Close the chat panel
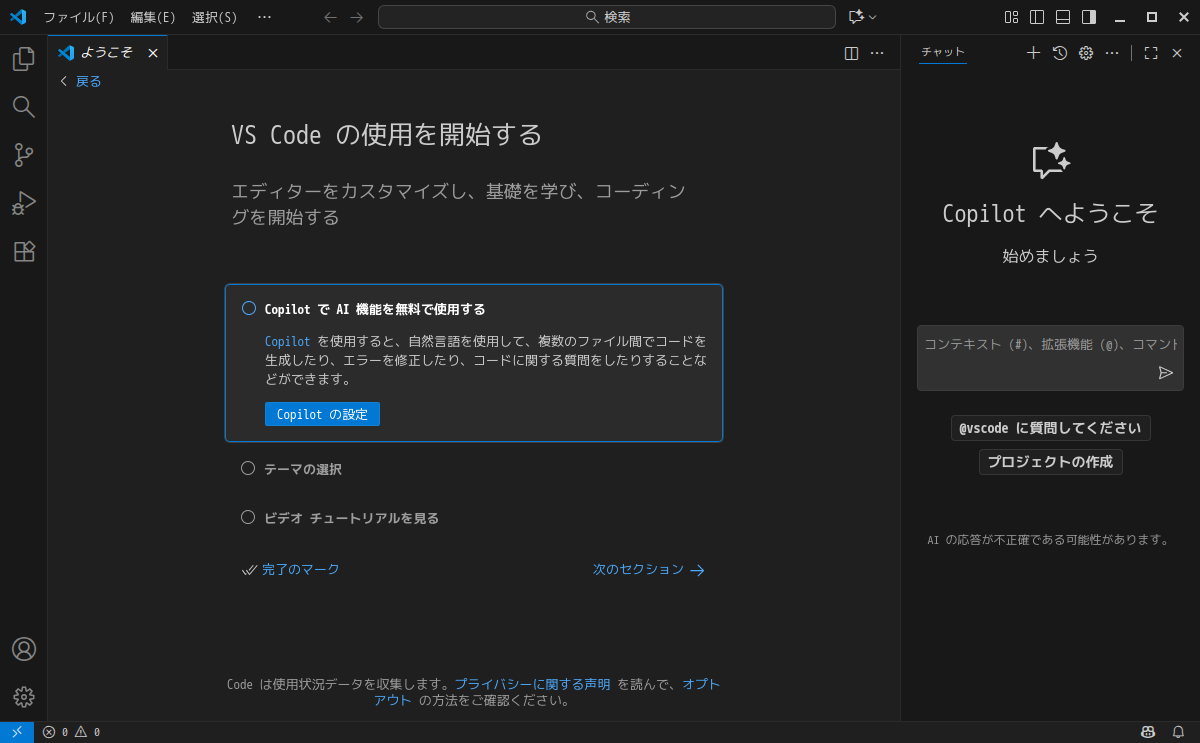The height and width of the screenshot is (743, 1200). (1177, 53)
